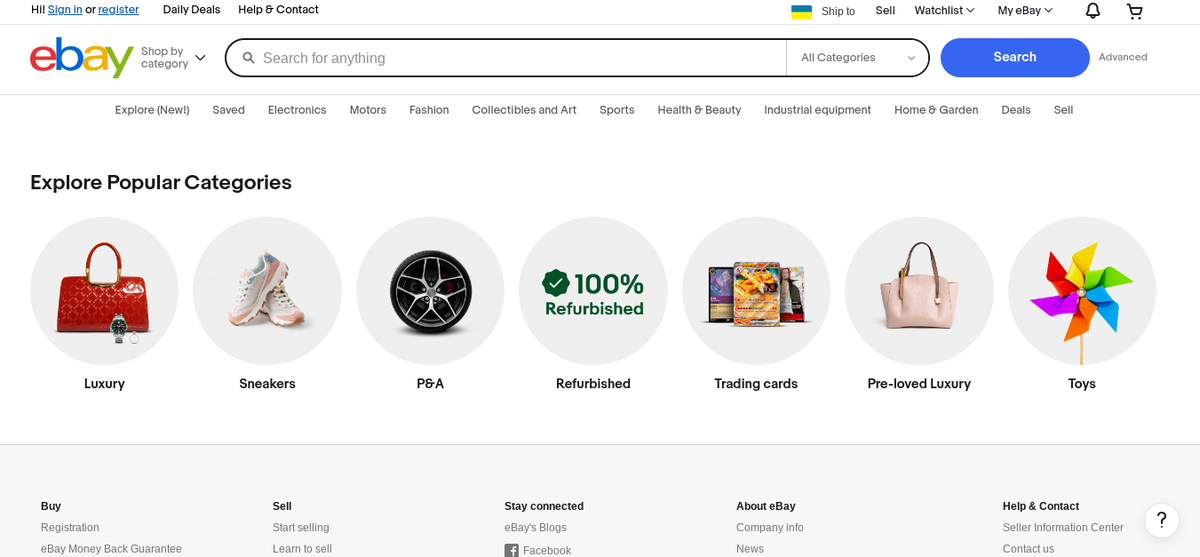Open the Pre-loved Luxury pink bag image
The height and width of the screenshot is (557, 1200).
919,291
